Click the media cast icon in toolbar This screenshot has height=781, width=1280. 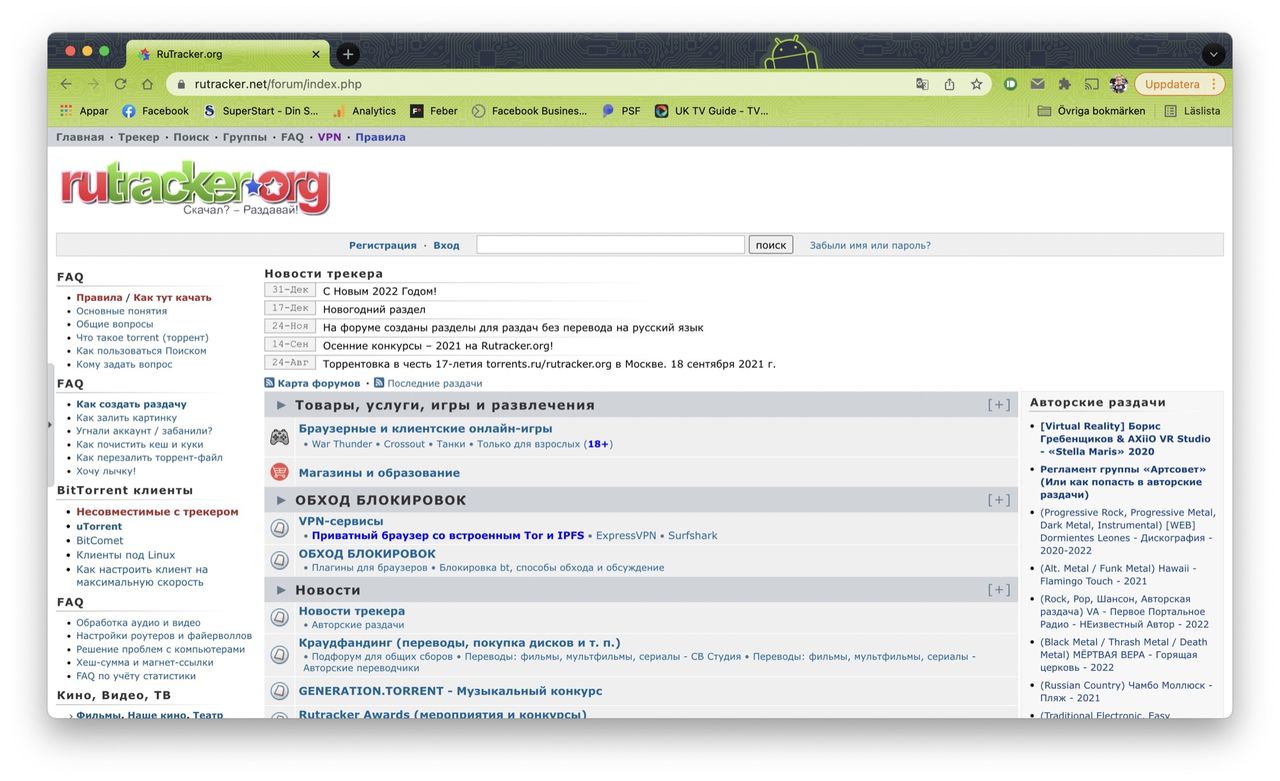(1092, 84)
